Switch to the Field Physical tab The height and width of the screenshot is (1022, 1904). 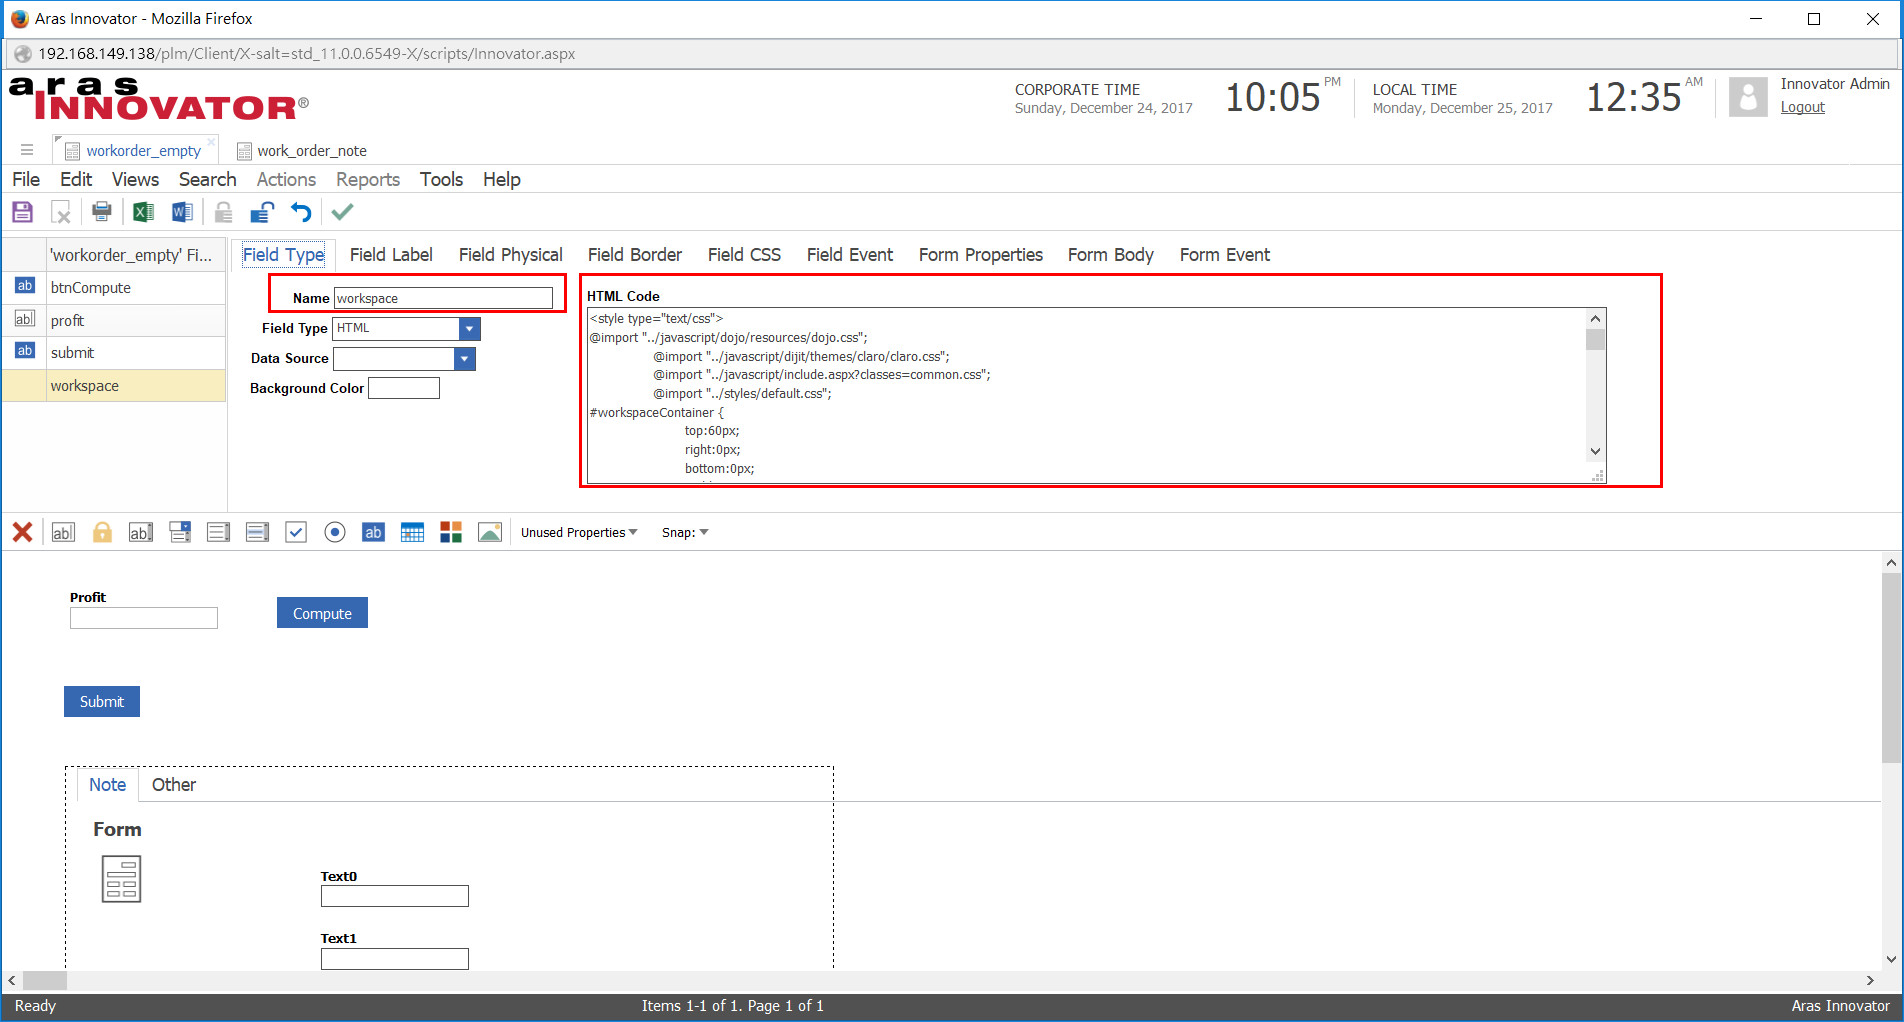point(510,255)
